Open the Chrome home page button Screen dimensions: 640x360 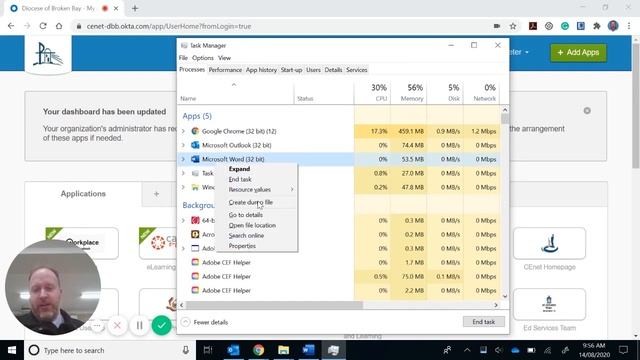pos(59,26)
